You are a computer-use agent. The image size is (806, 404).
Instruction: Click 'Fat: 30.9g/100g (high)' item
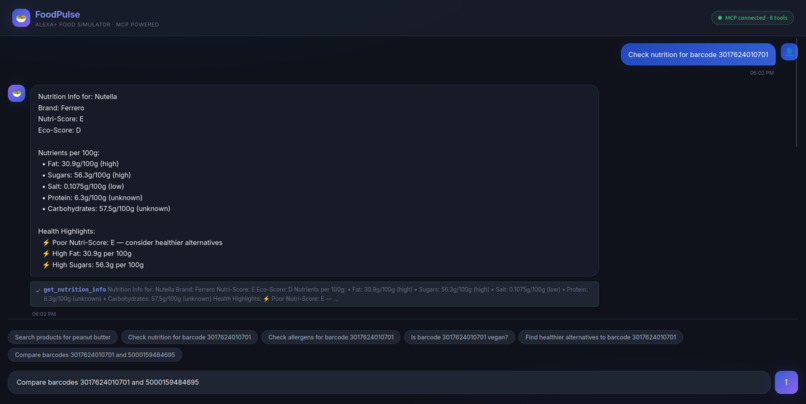pos(83,164)
